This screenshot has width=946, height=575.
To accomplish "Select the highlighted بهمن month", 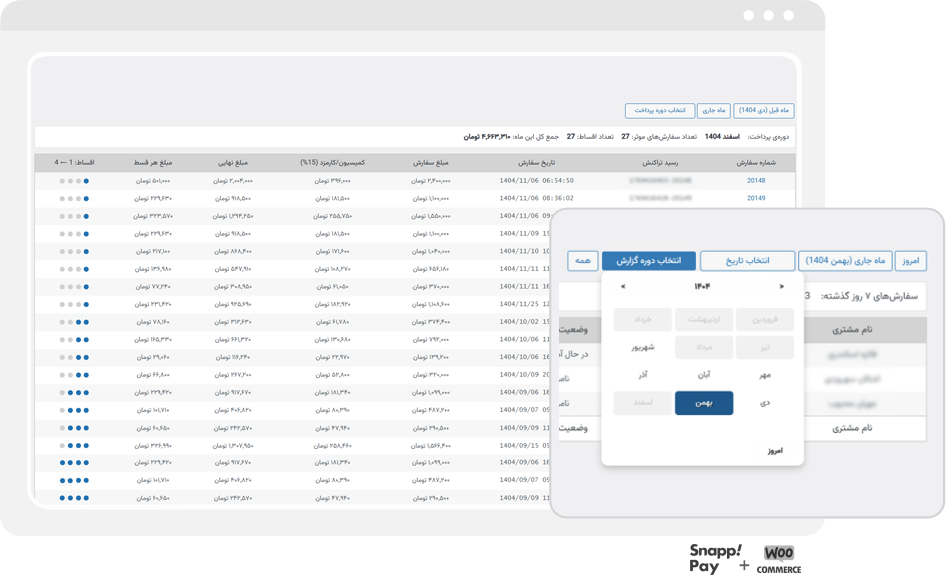I will click(704, 403).
